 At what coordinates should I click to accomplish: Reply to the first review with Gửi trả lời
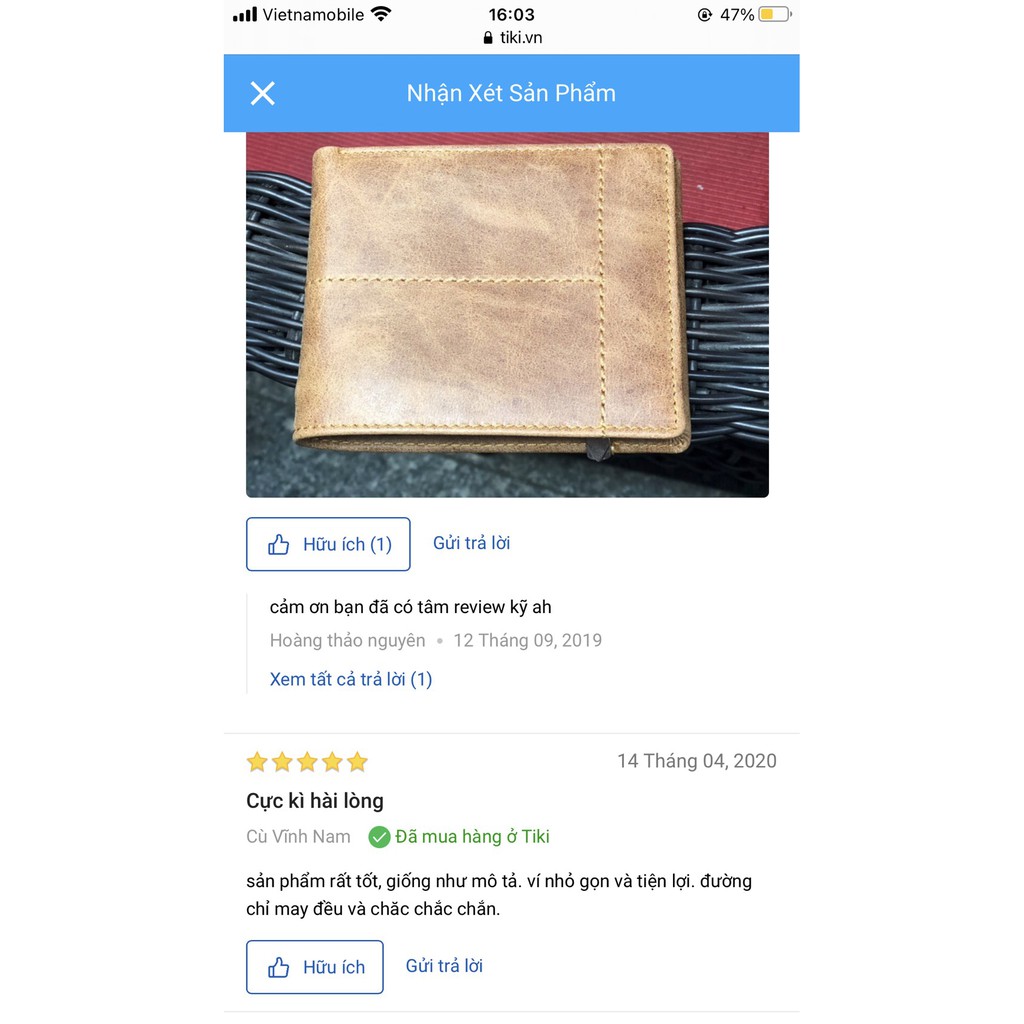click(472, 543)
